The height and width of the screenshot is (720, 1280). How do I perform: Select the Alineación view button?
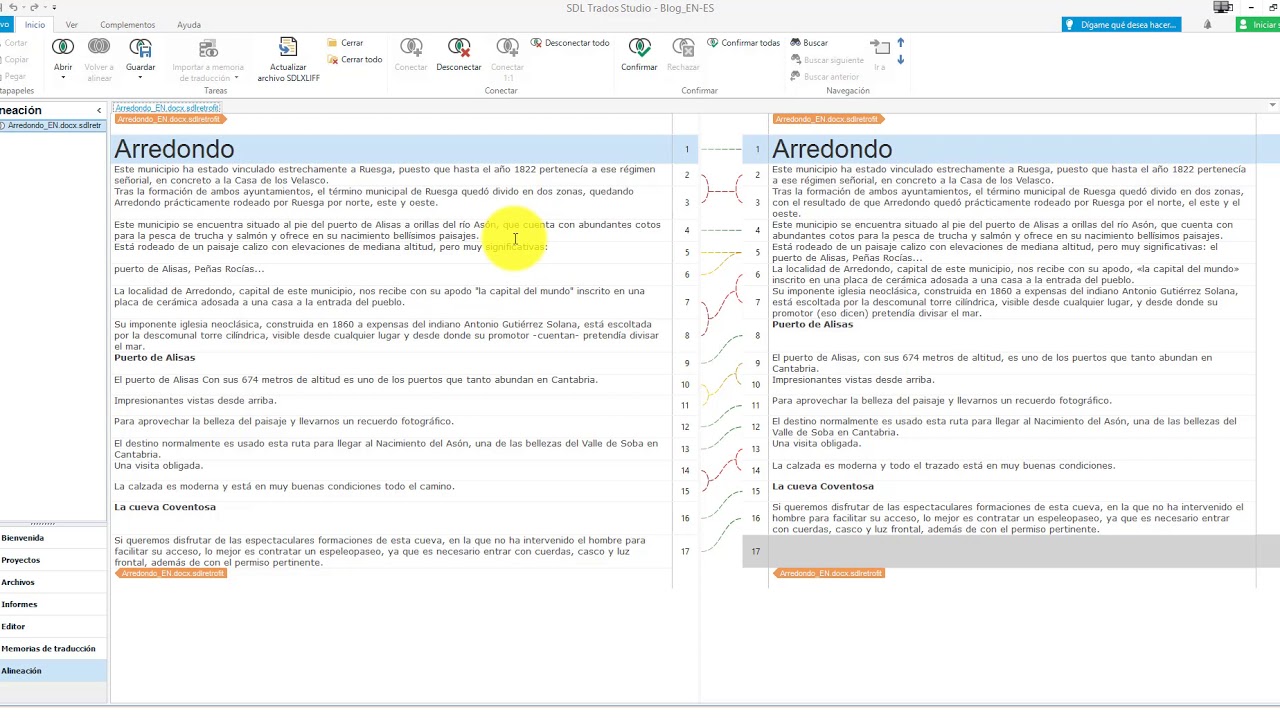point(53,671)
